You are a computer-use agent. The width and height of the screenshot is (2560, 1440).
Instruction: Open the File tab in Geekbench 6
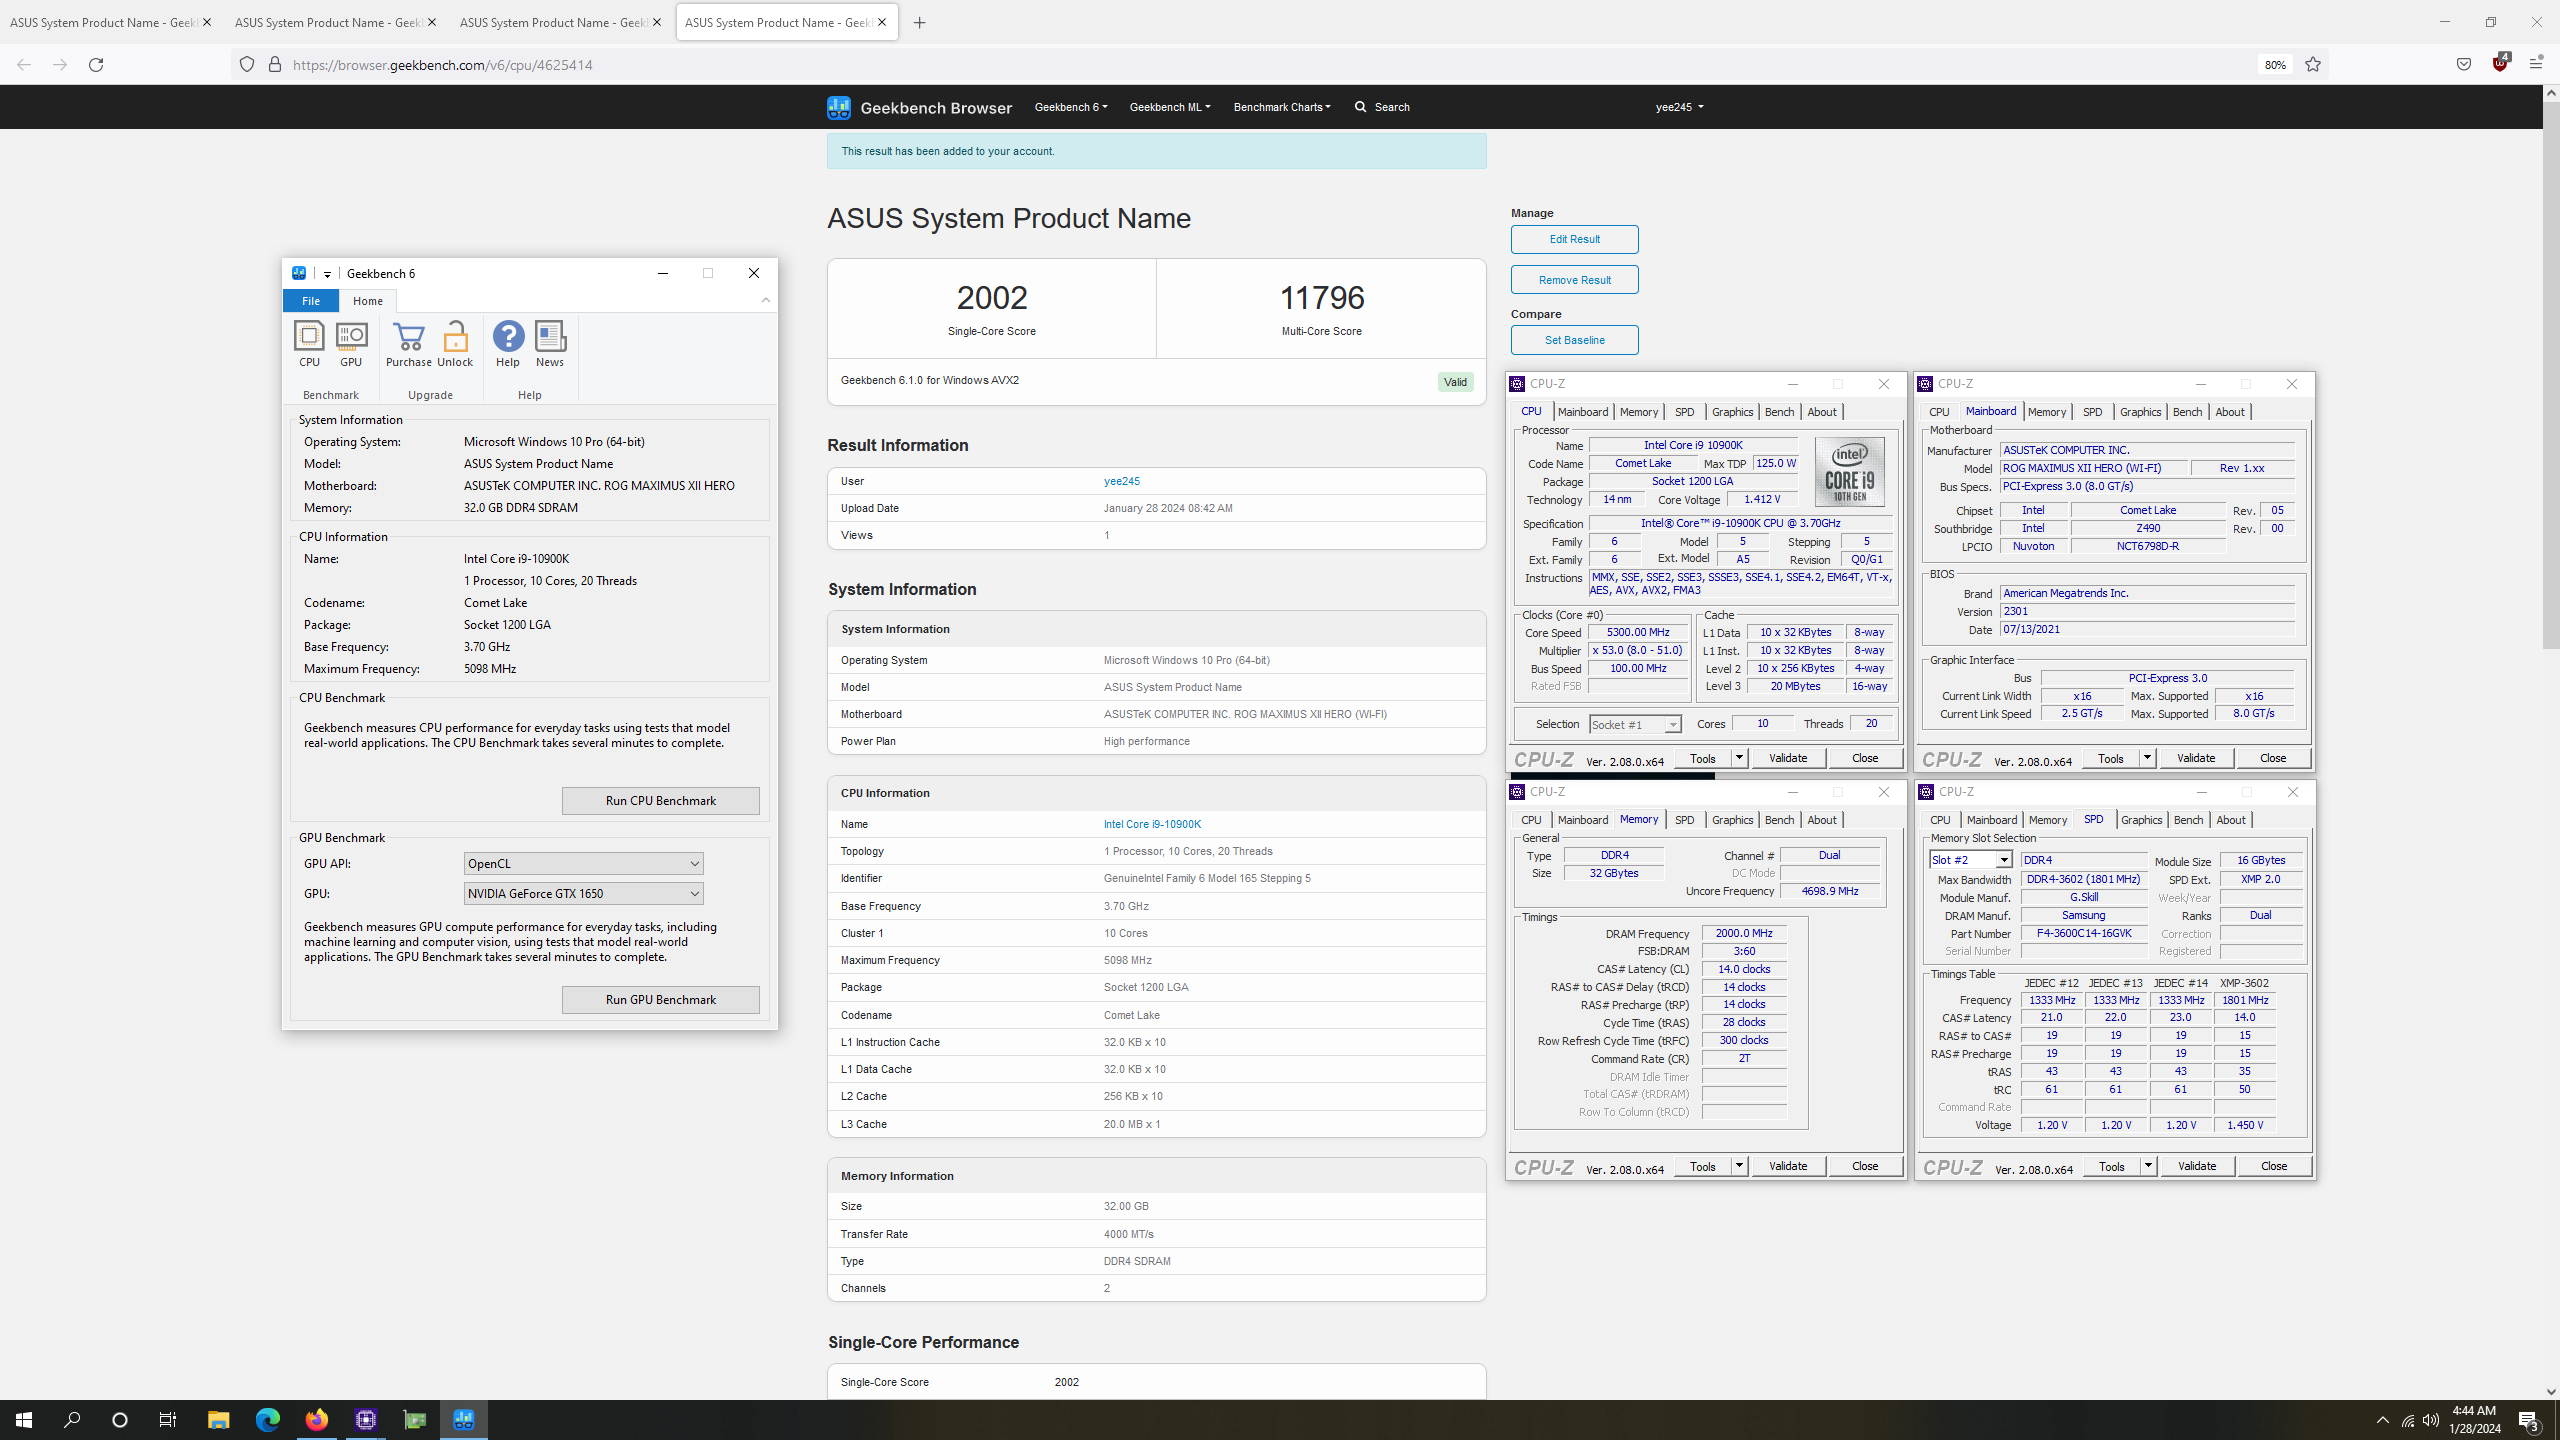(311, 301)
